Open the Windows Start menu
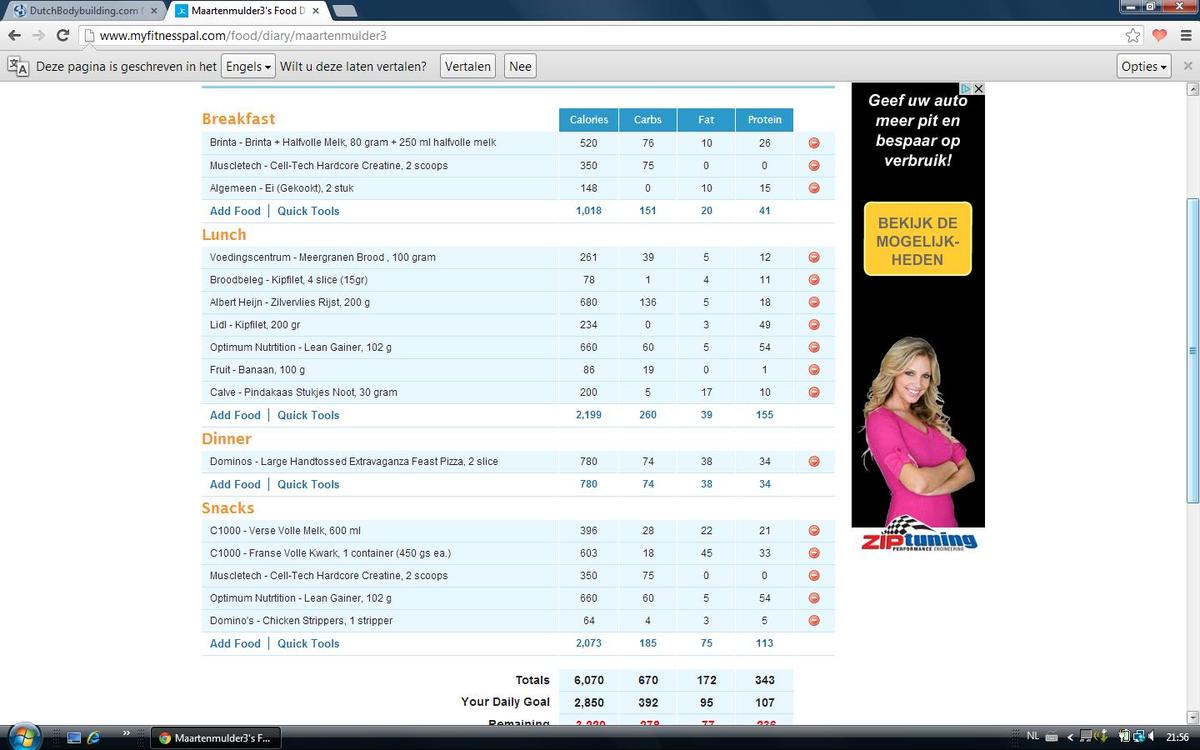1200x750 pixels. point(22,738)
